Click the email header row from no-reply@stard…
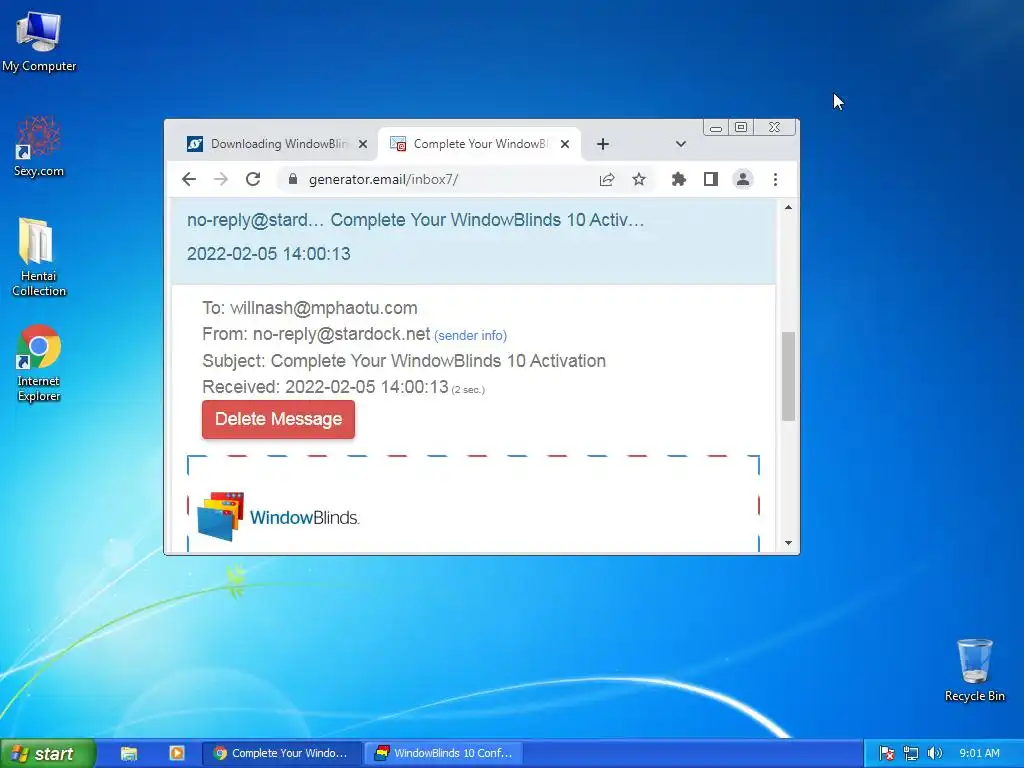Viewport: 1024px width, 768px height. [x=473, y=240]
